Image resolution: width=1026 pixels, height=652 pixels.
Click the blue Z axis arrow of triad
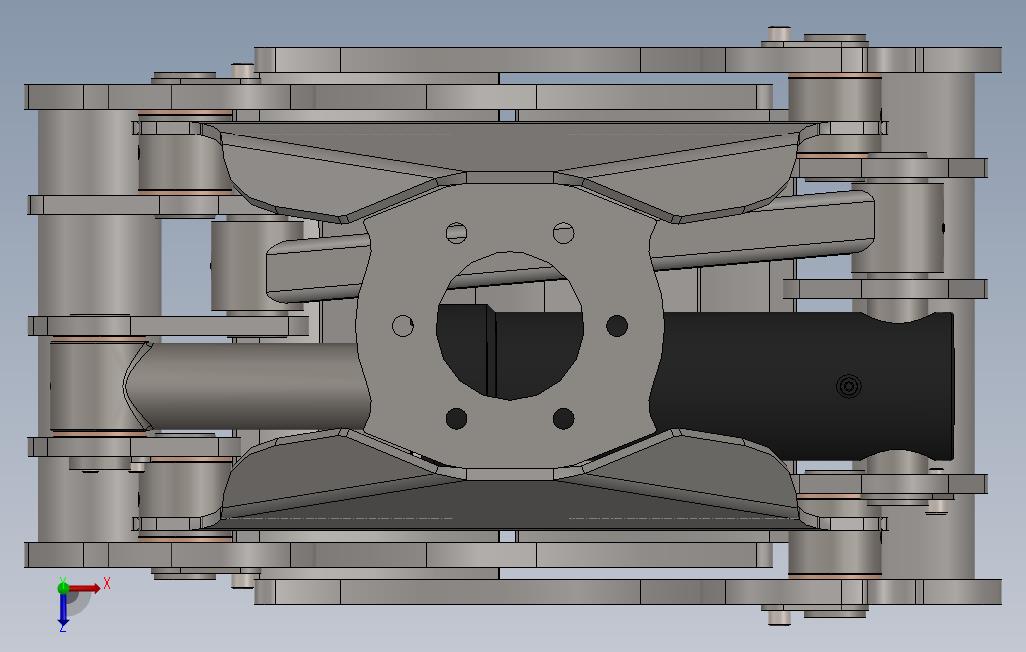point(63,609)
